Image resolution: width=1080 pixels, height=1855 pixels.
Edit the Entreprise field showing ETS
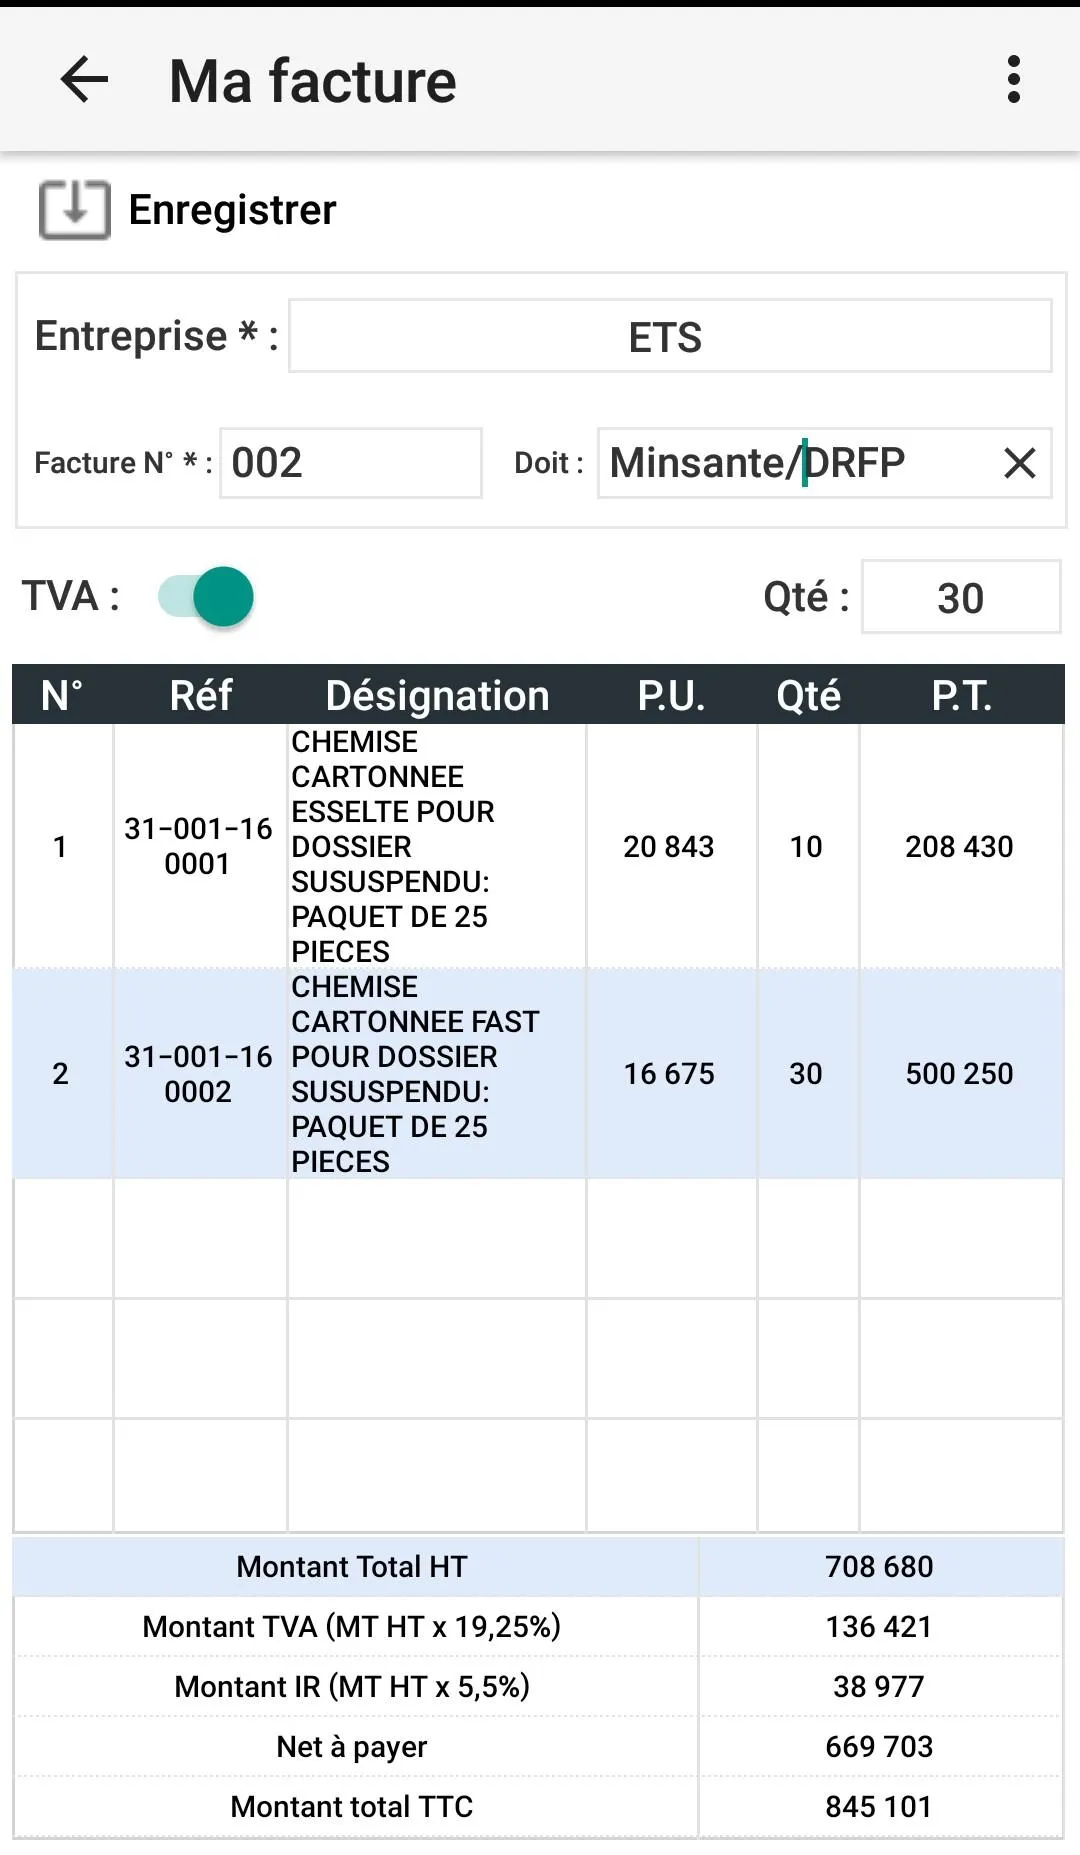pyautogui.click(x=670, y=336)
